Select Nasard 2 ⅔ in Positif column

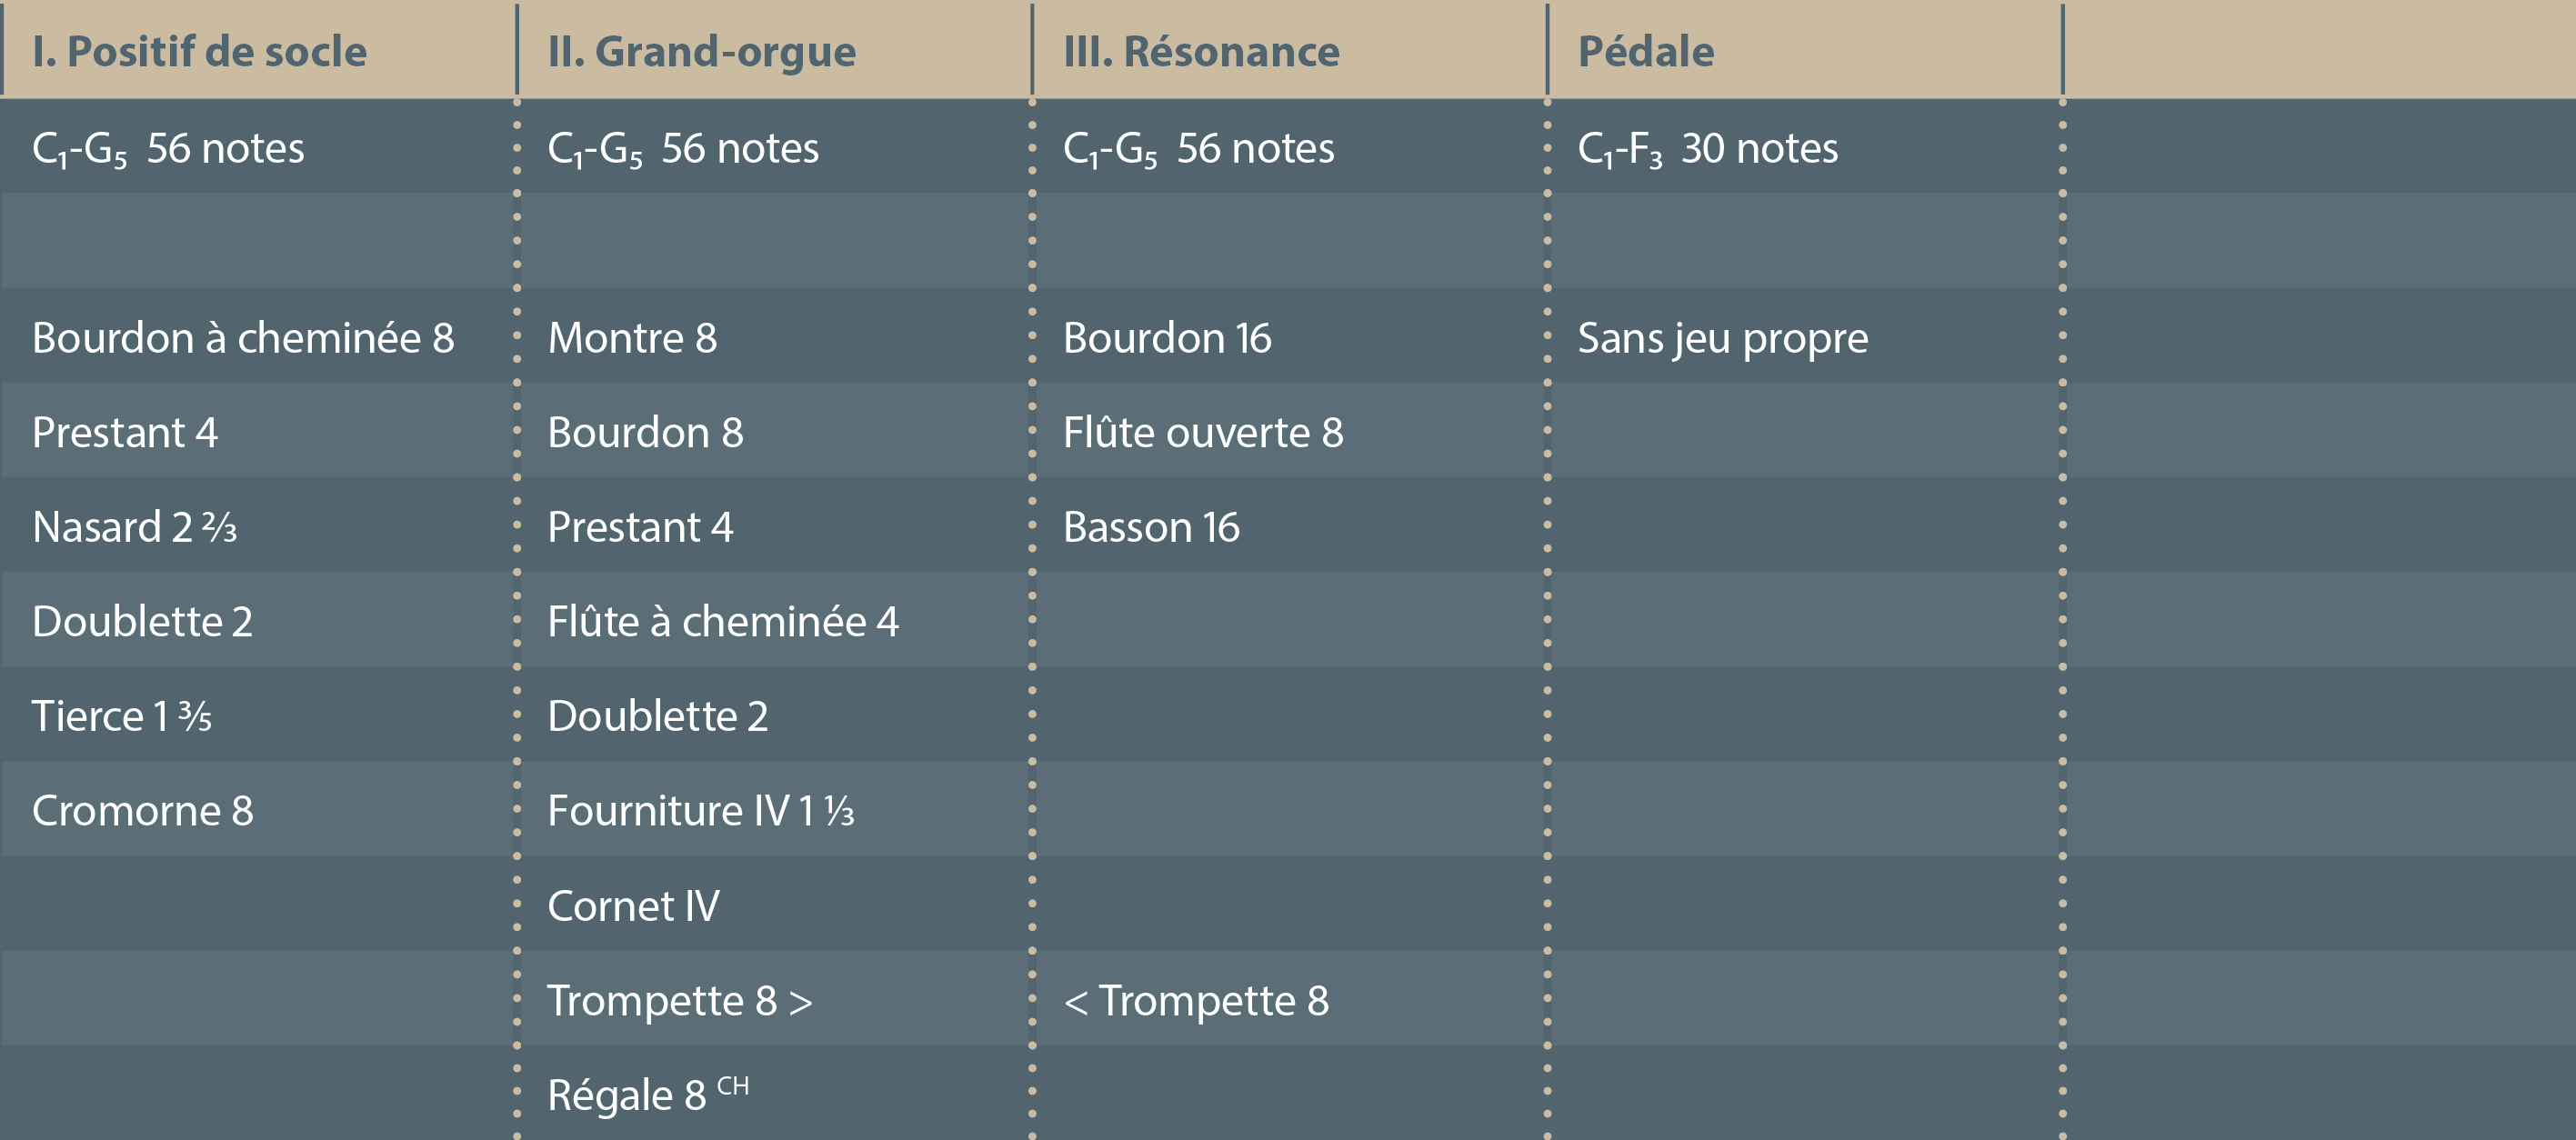[134, 527]
